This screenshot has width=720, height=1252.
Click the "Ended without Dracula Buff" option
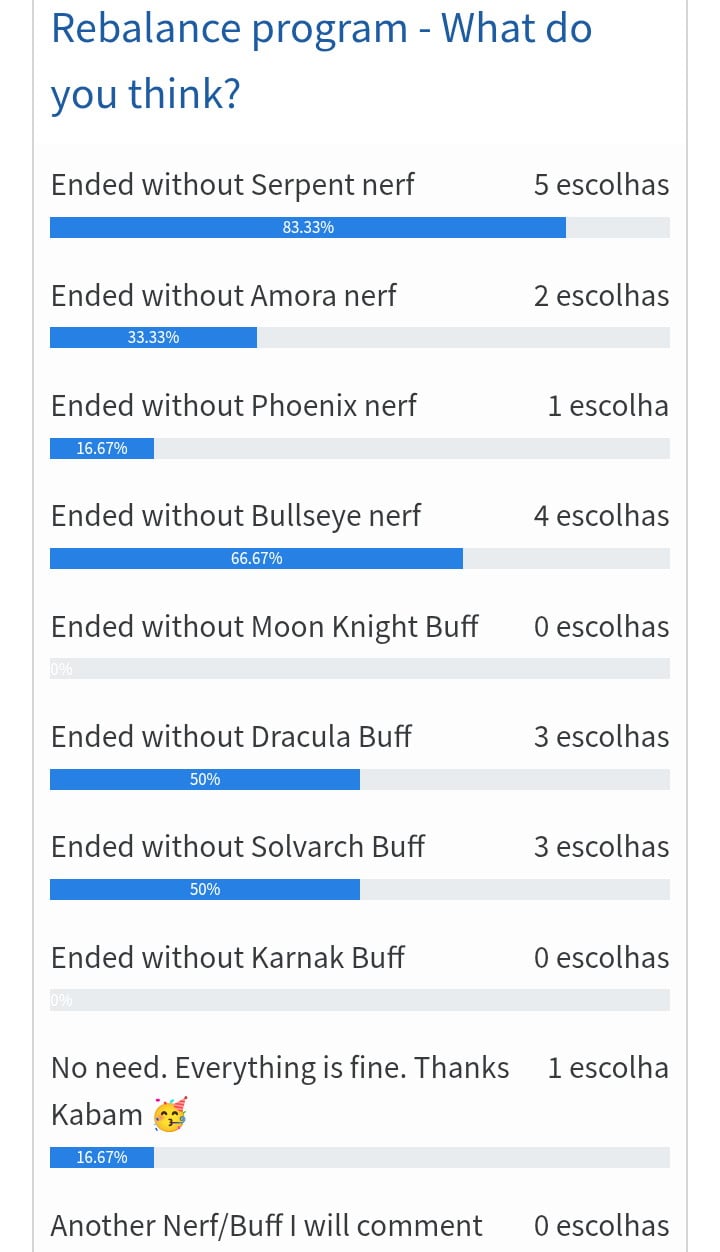[231, 737]
